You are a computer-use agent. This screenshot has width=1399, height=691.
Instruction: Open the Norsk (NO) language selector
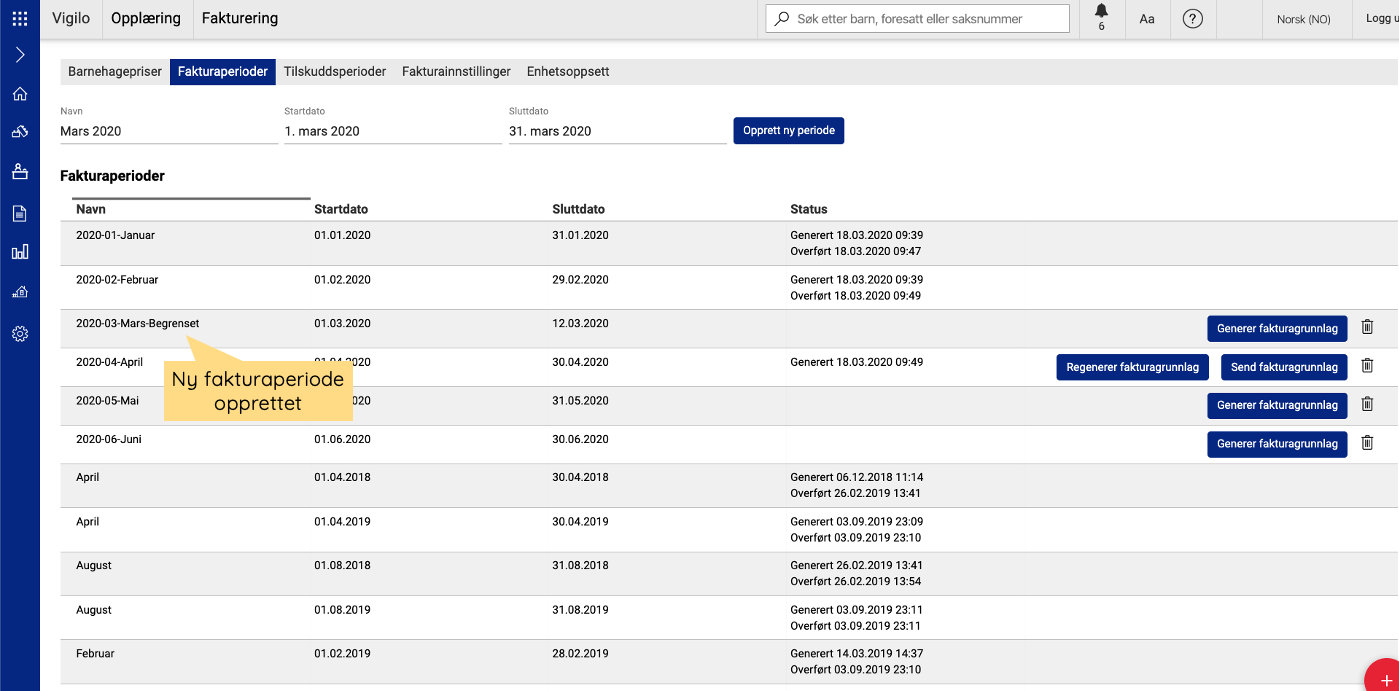coord(1303,19)
